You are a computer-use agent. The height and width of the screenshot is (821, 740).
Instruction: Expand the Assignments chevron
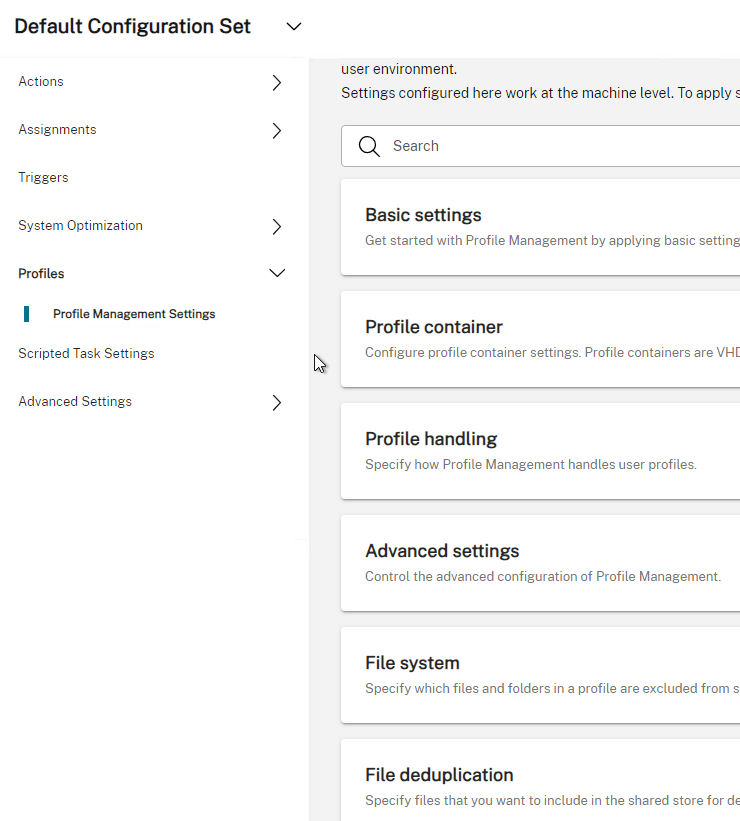pyautogui.click(x=277, y=130)
